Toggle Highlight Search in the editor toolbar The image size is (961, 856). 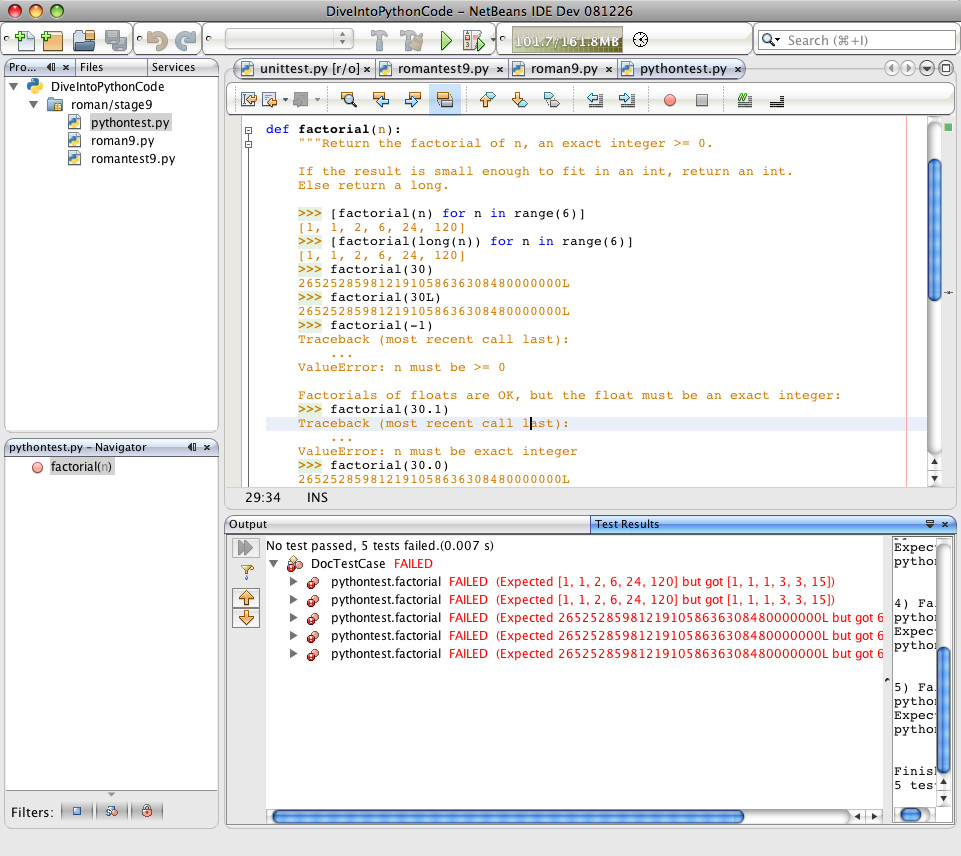tap(444, 99)
